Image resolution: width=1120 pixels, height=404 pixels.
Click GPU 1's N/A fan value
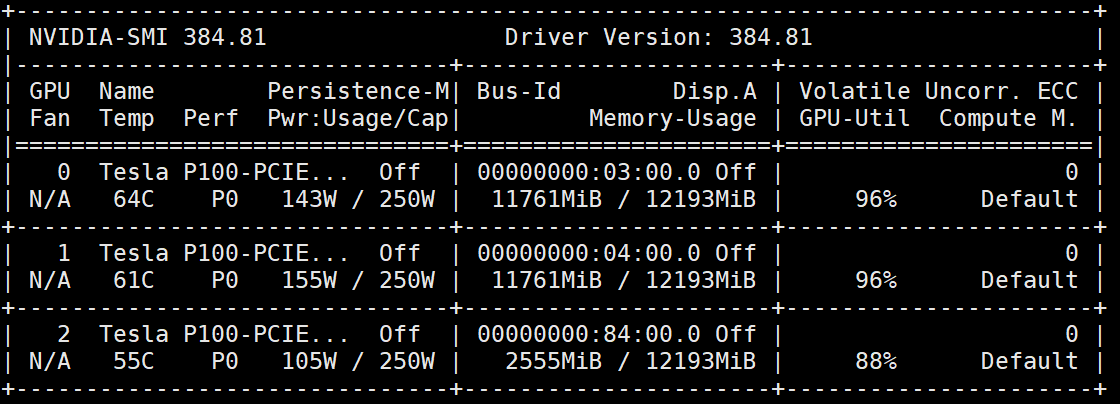click(49, 281)
